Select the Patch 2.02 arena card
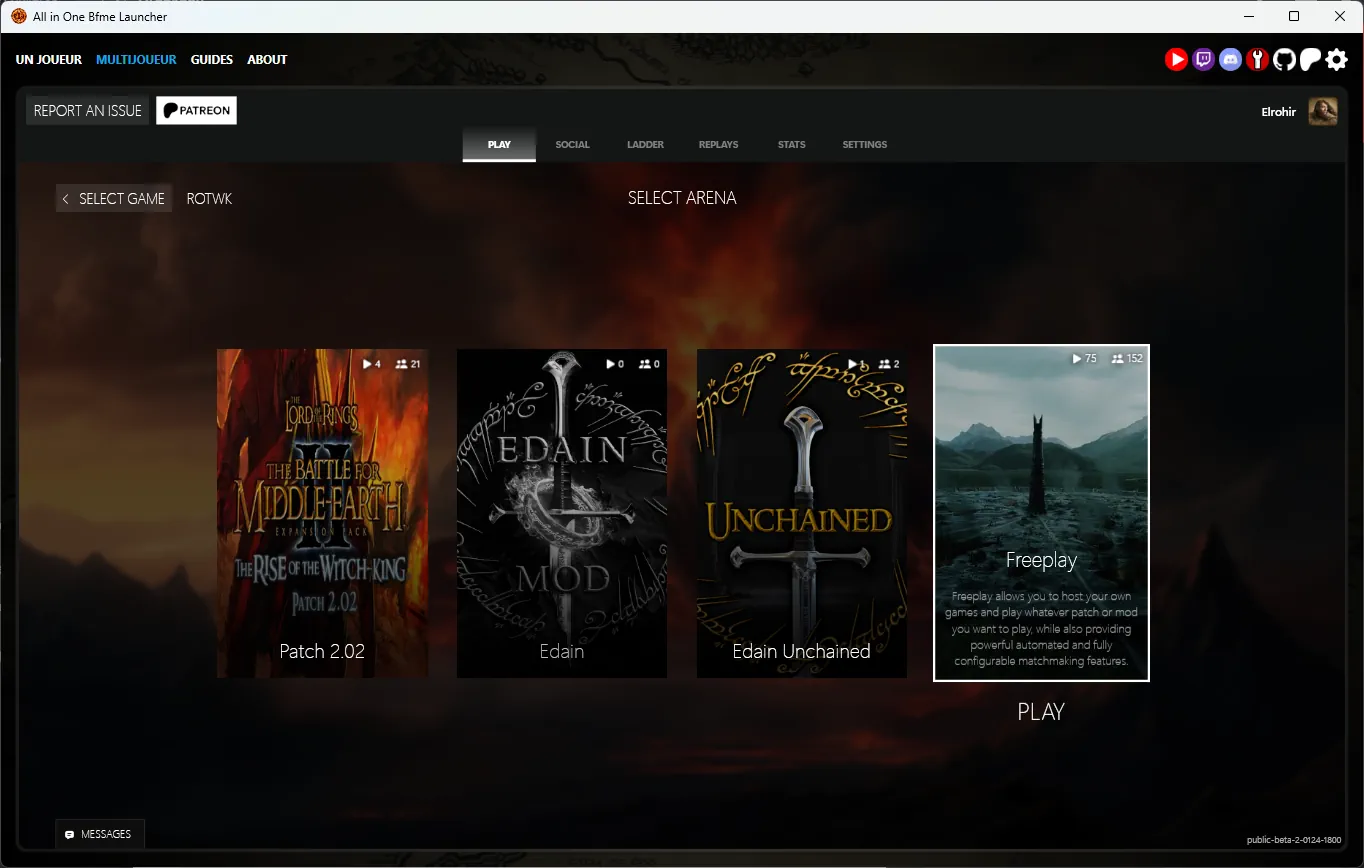This screenshot has width=1364, height=868. pos(322,513)
